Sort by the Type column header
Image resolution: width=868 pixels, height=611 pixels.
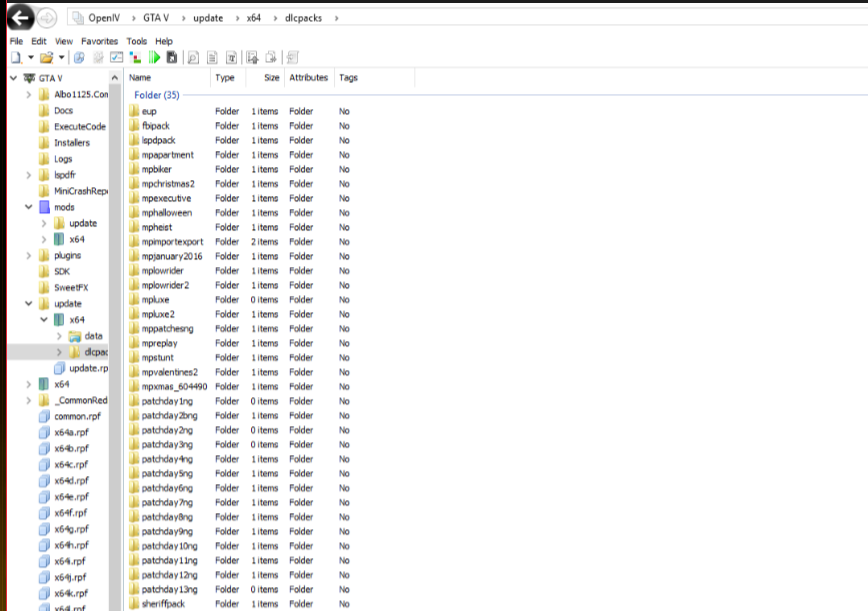pos(228,77)
